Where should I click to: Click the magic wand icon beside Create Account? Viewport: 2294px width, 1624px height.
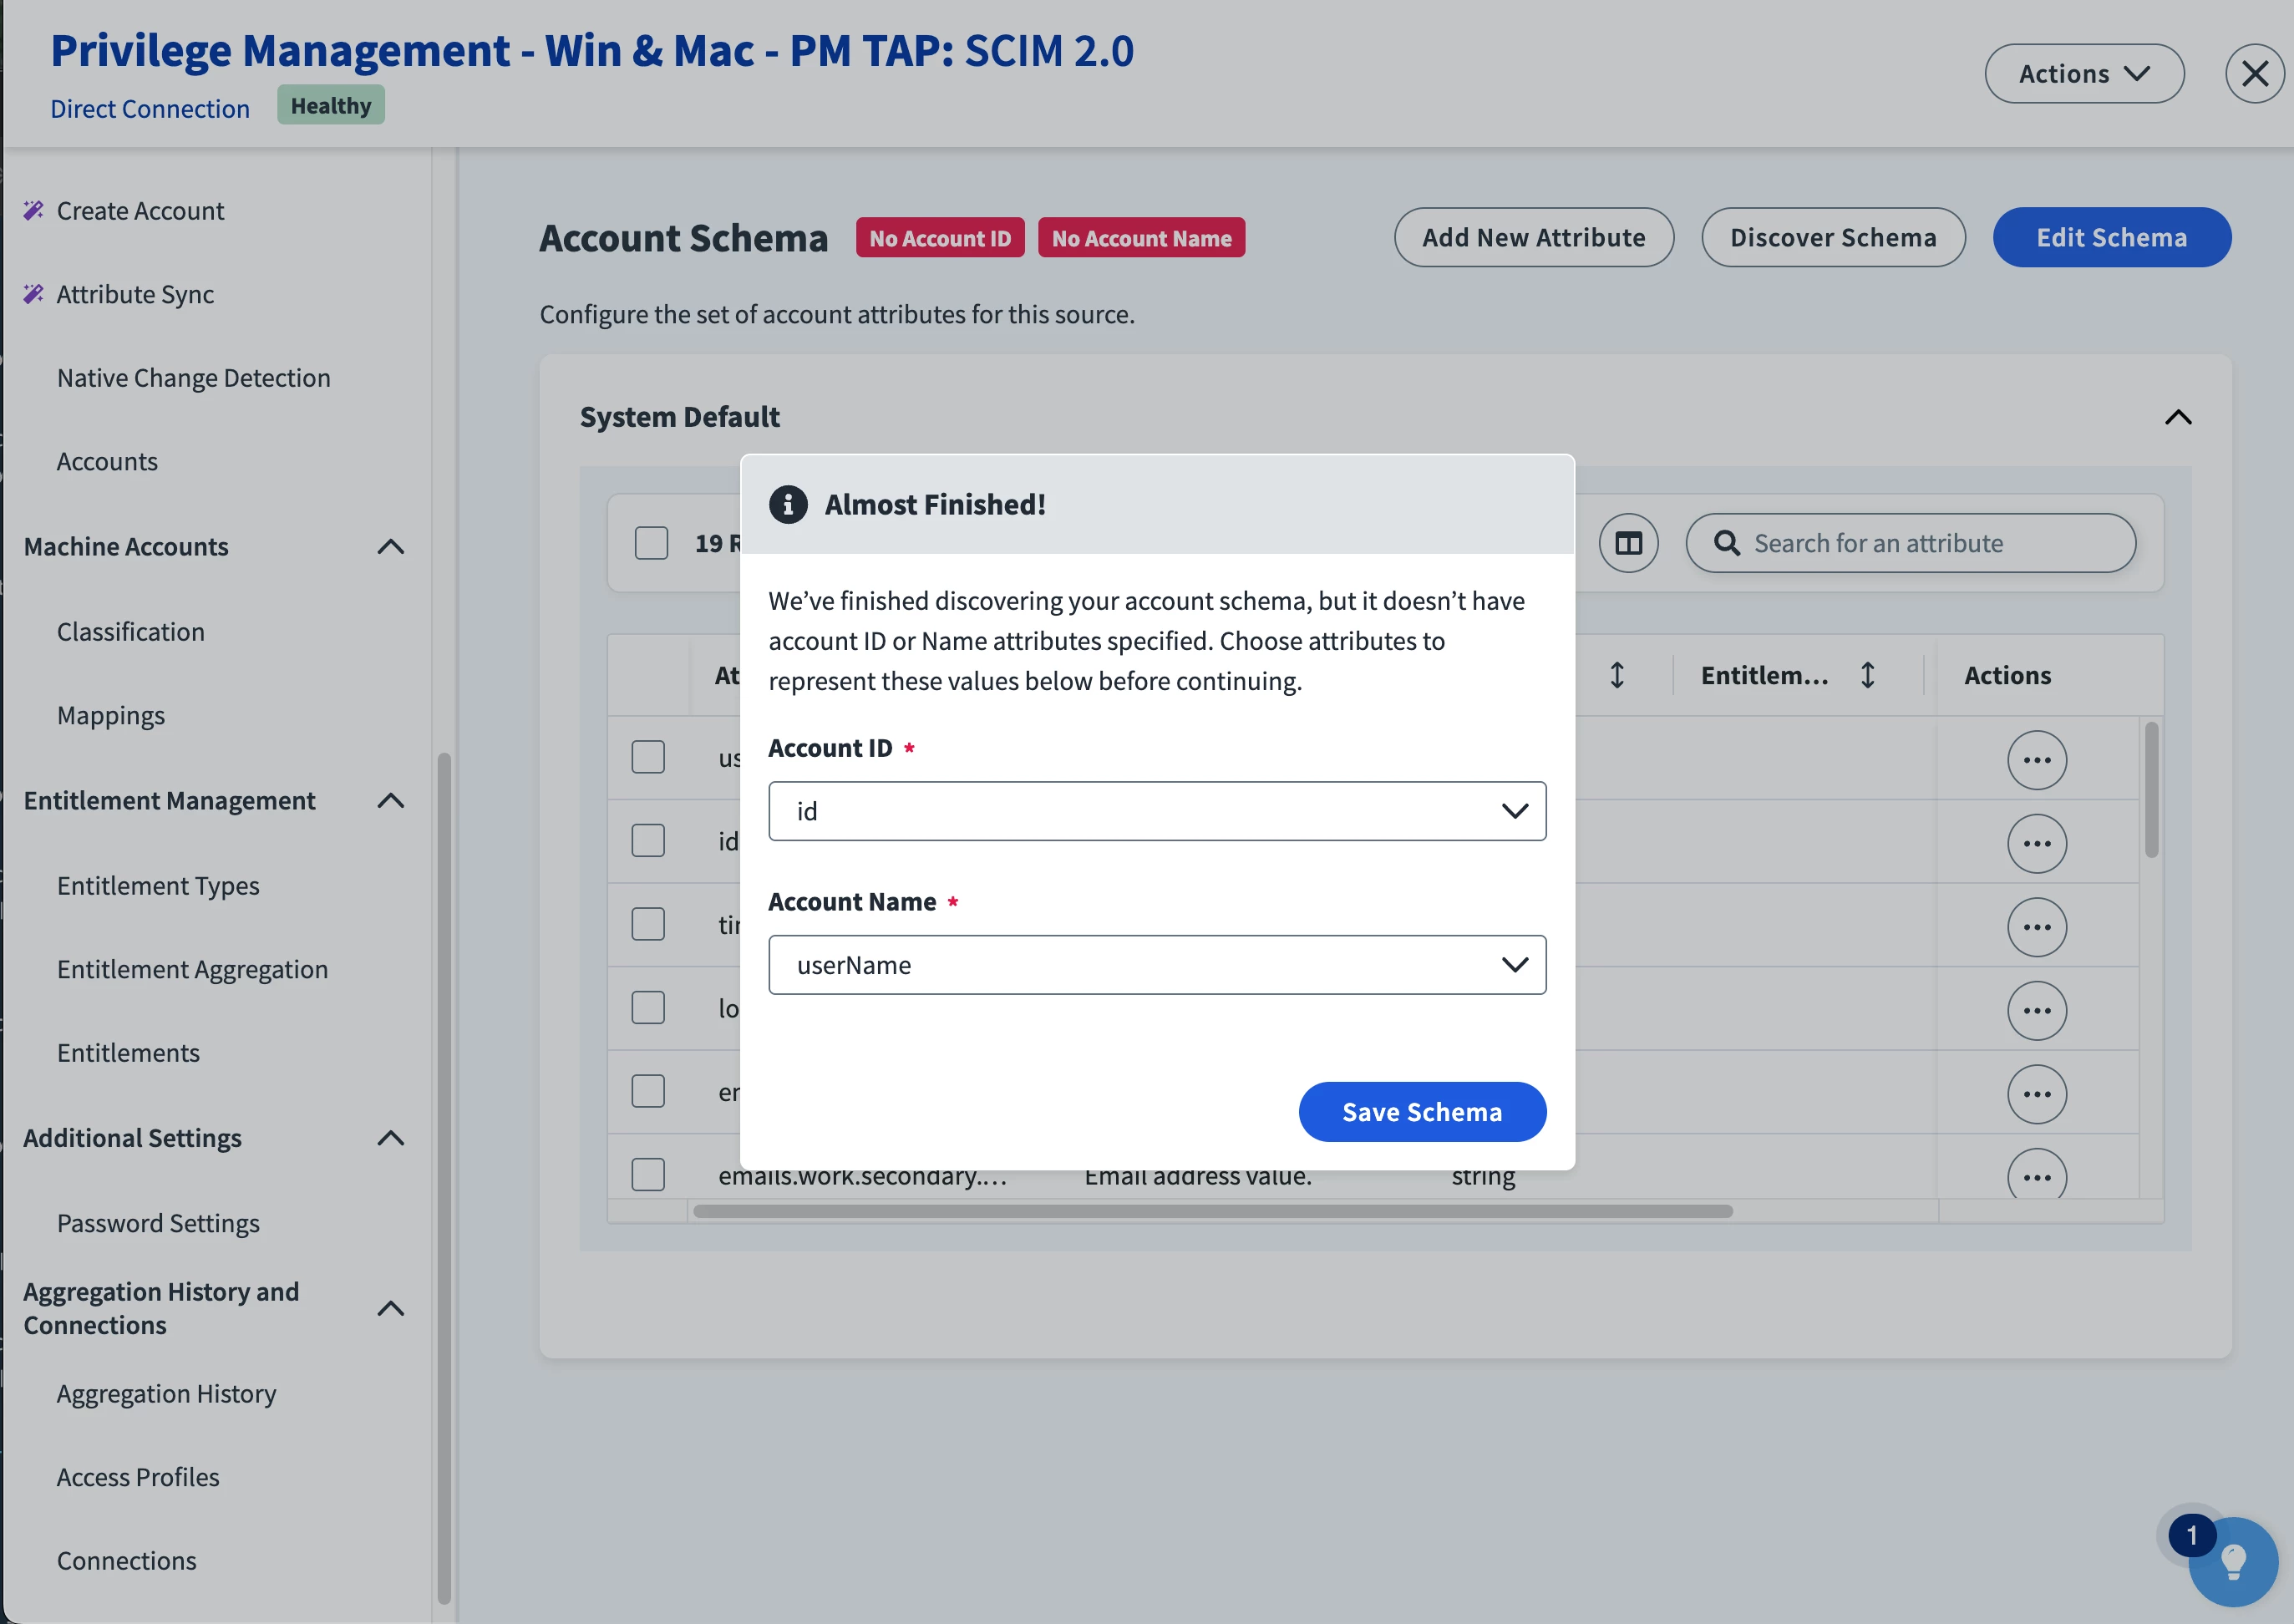[x=33, y=210]
